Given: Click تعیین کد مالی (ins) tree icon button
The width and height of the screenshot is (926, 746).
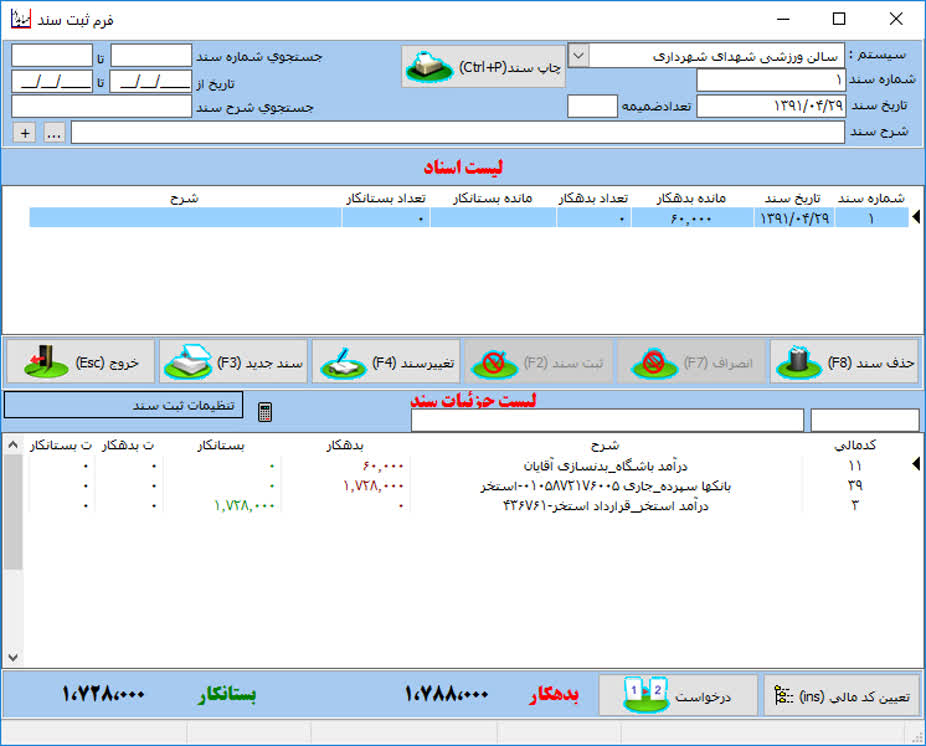Looking at the screenshot, I should tap(842, 696).
